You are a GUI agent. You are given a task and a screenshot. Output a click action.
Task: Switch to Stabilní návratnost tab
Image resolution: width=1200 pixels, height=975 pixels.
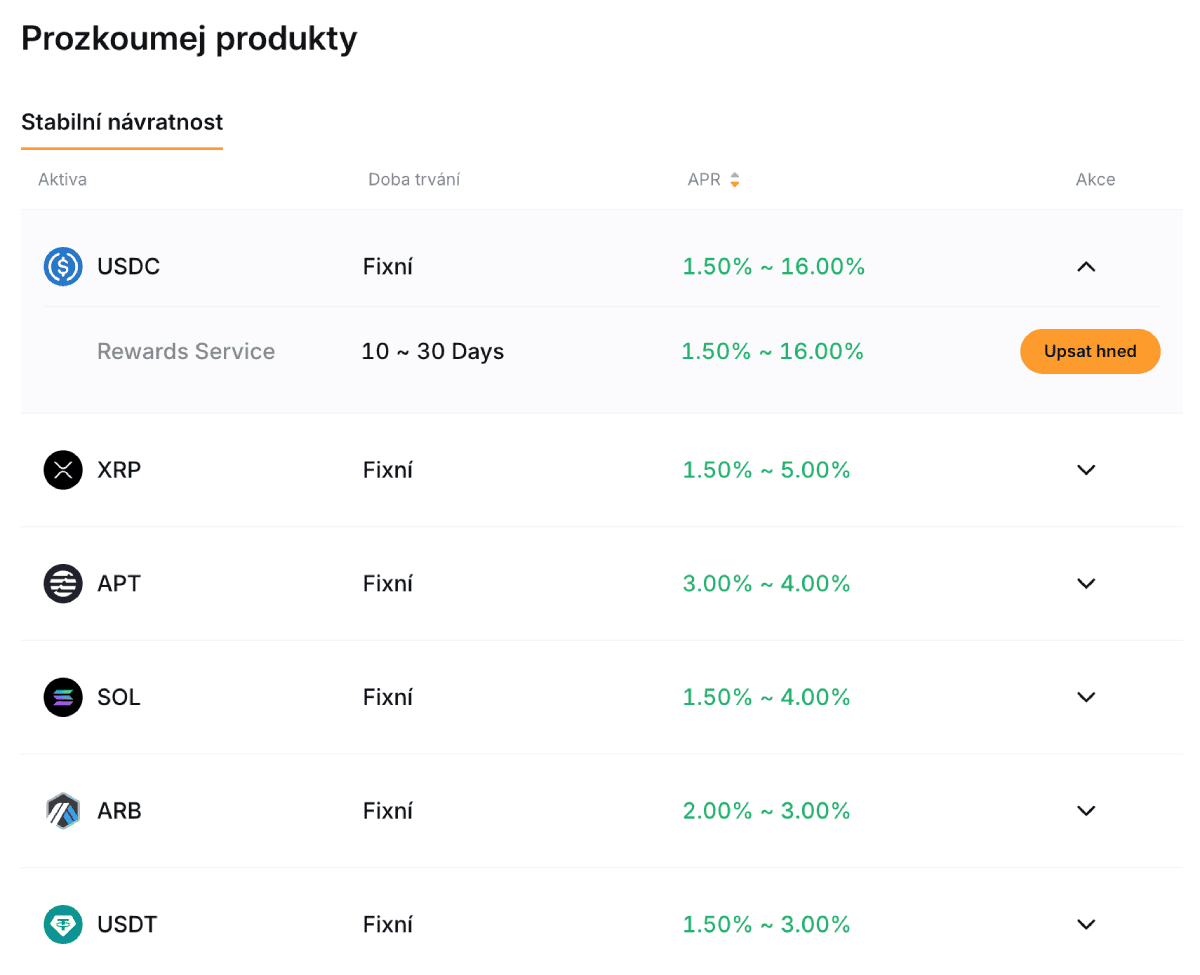[x=122, y=123]
